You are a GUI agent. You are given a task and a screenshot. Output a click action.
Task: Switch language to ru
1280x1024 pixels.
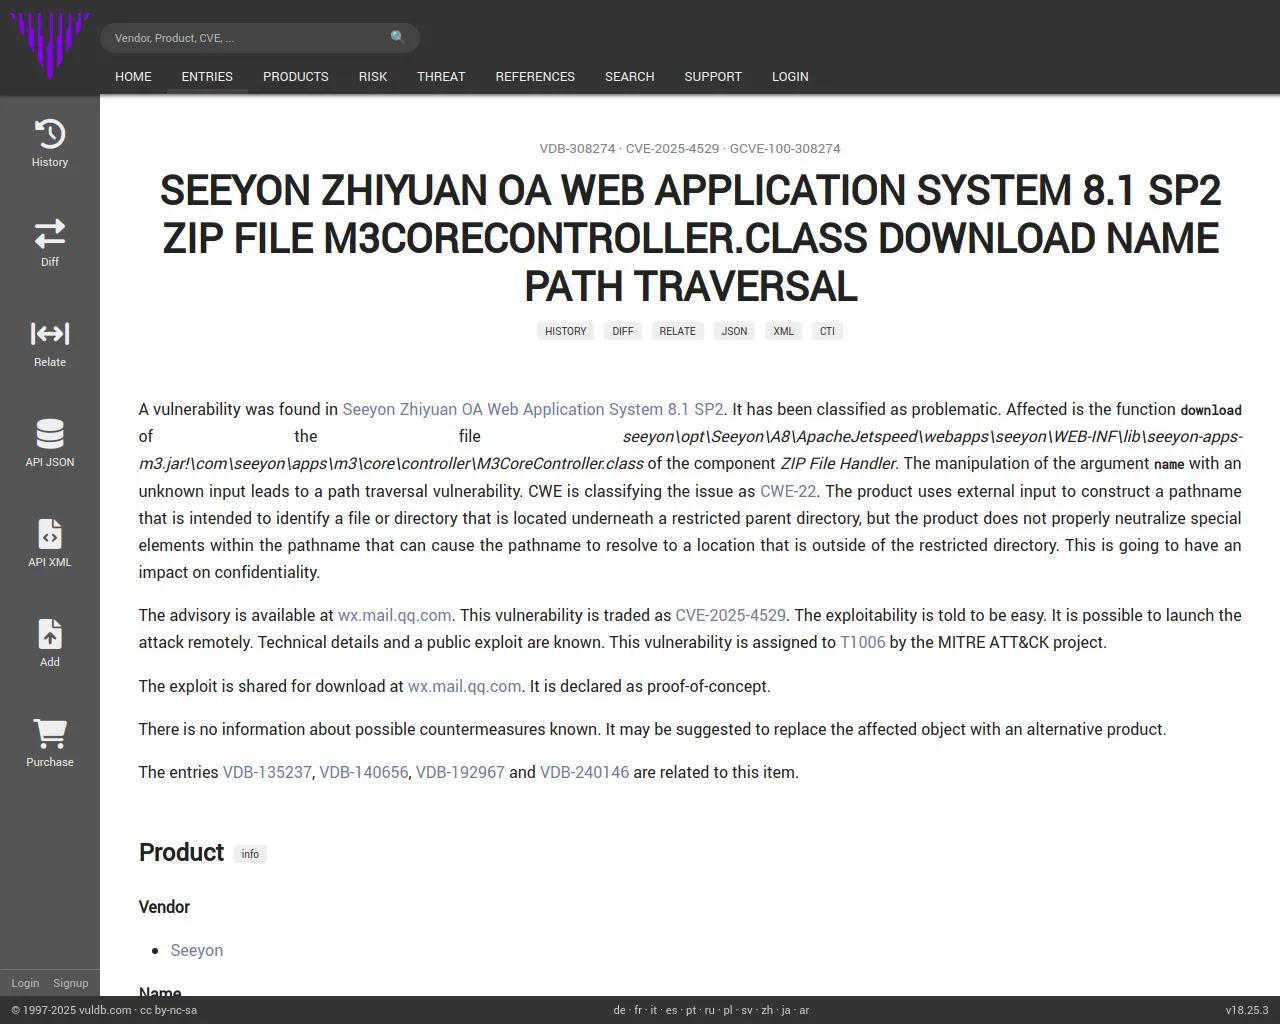point(709,1010)
